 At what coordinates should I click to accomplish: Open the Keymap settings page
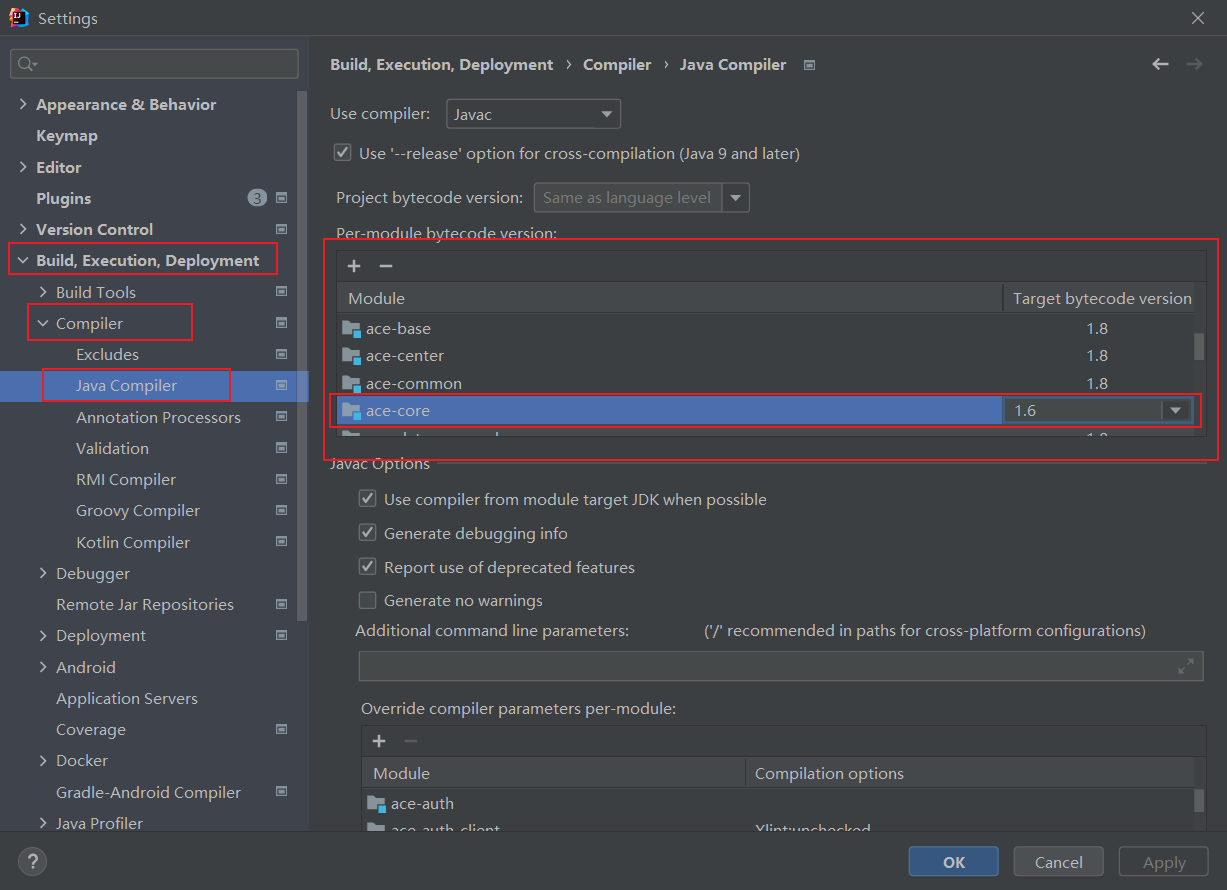pos(67,135)
